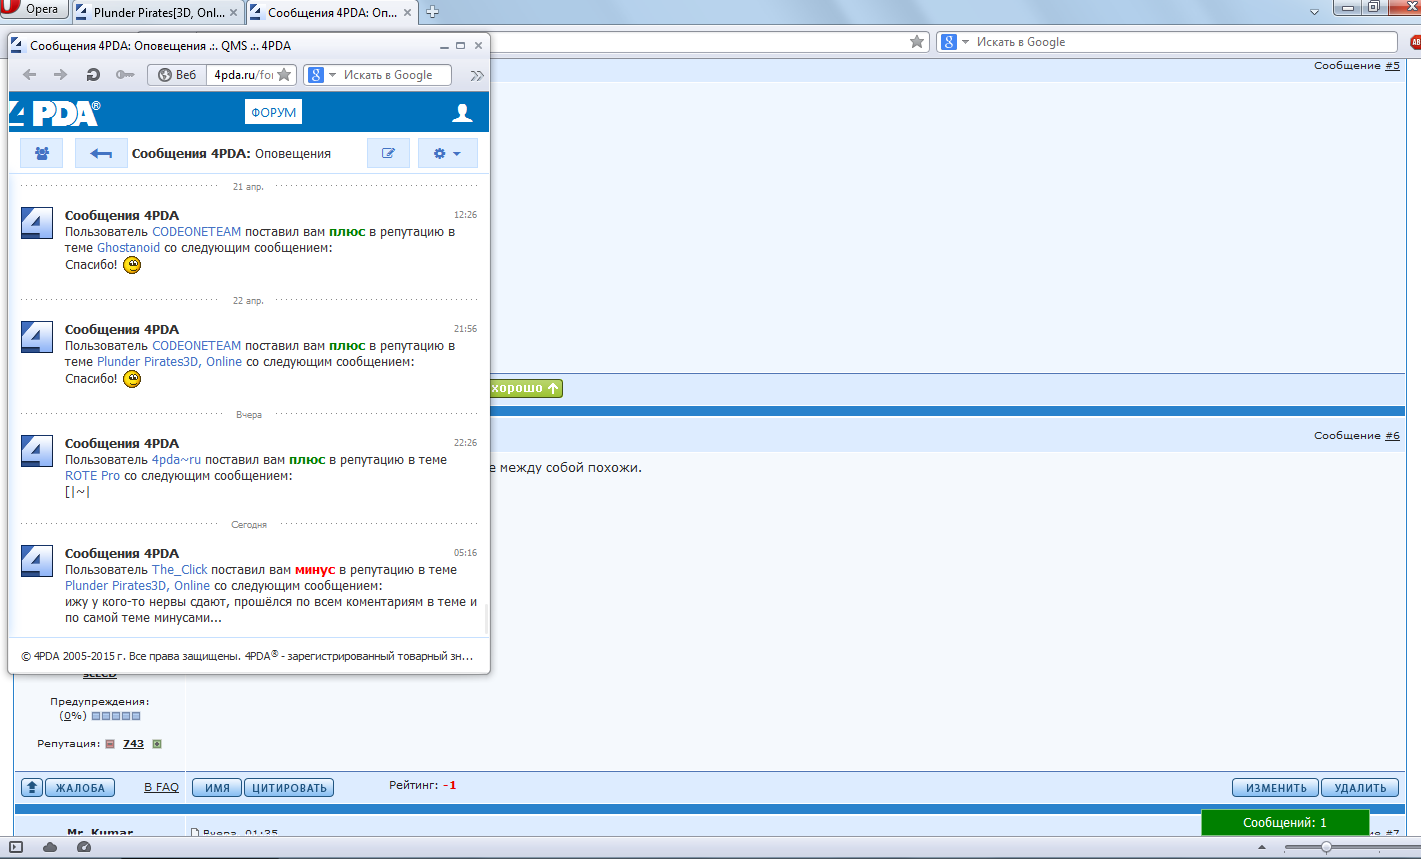Open CODEONETEAM profile in 21:56 message
Screen dimensions: 1421x859
coord(197,346)
